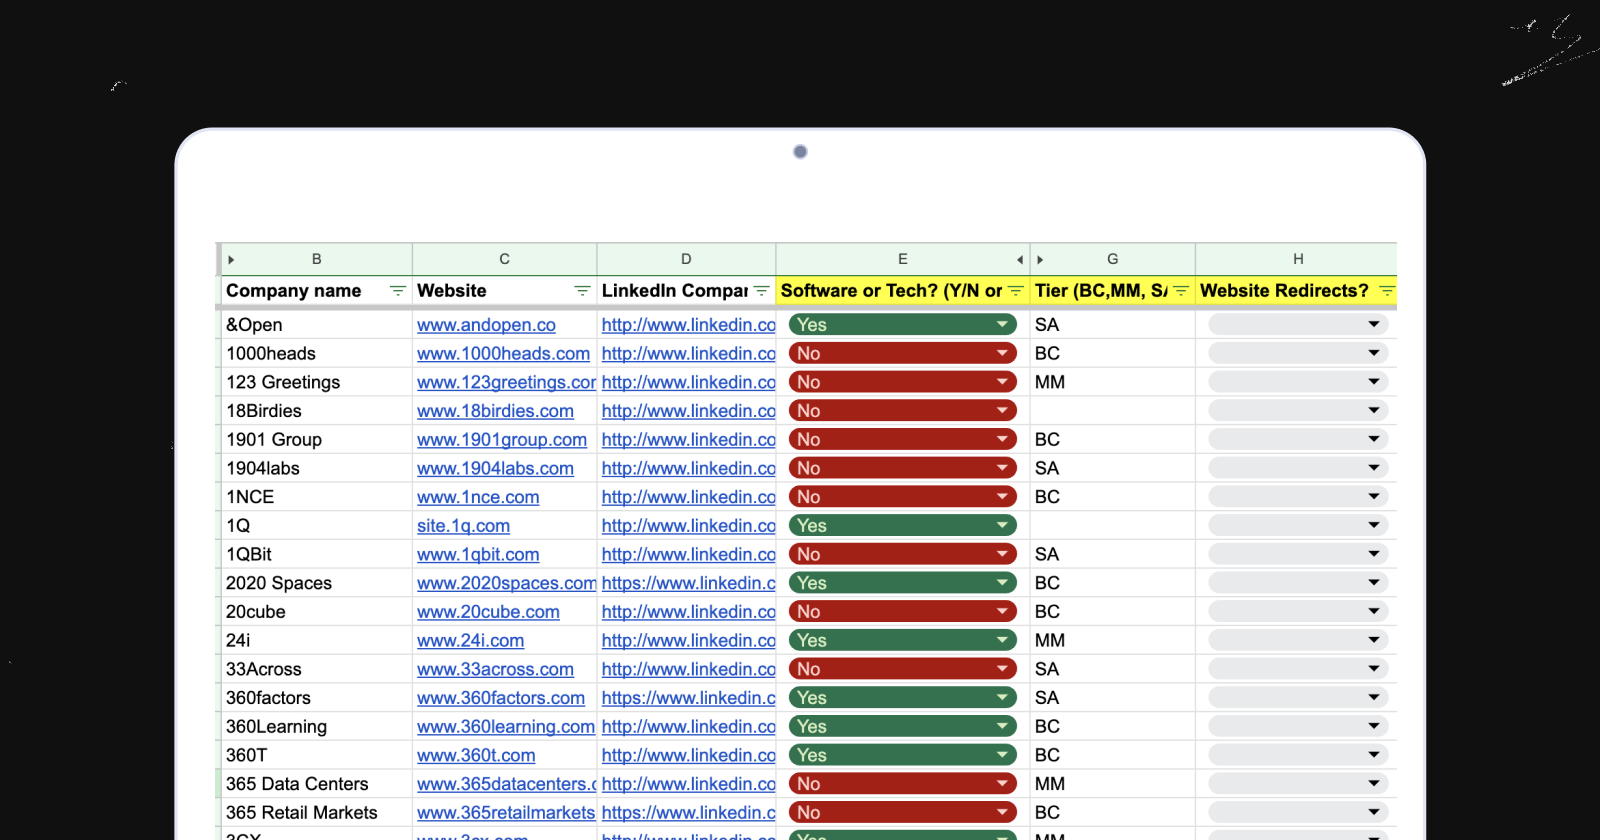Open filter icon on Tier header

pyautogui.click(x=1180, y=291)
